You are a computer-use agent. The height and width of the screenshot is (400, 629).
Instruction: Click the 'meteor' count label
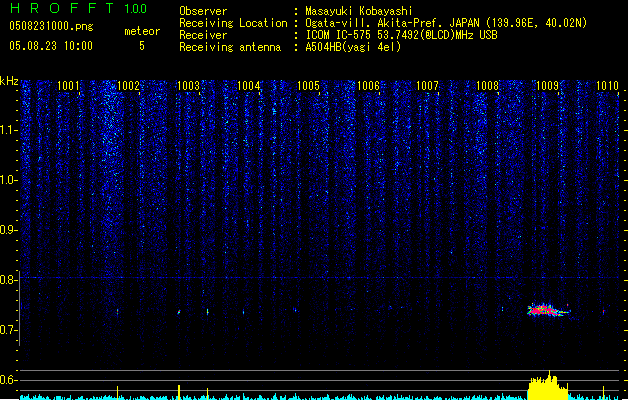pos(142,31)
